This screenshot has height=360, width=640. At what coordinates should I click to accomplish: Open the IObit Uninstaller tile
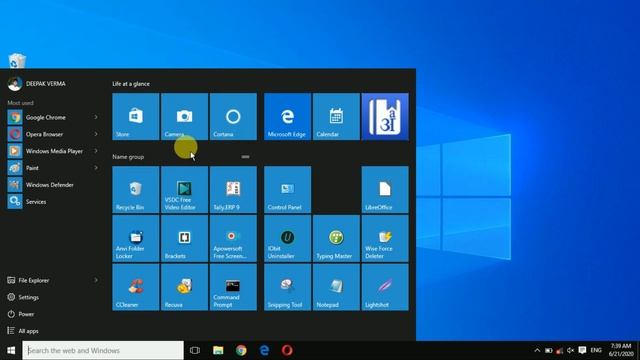[287, 238]
